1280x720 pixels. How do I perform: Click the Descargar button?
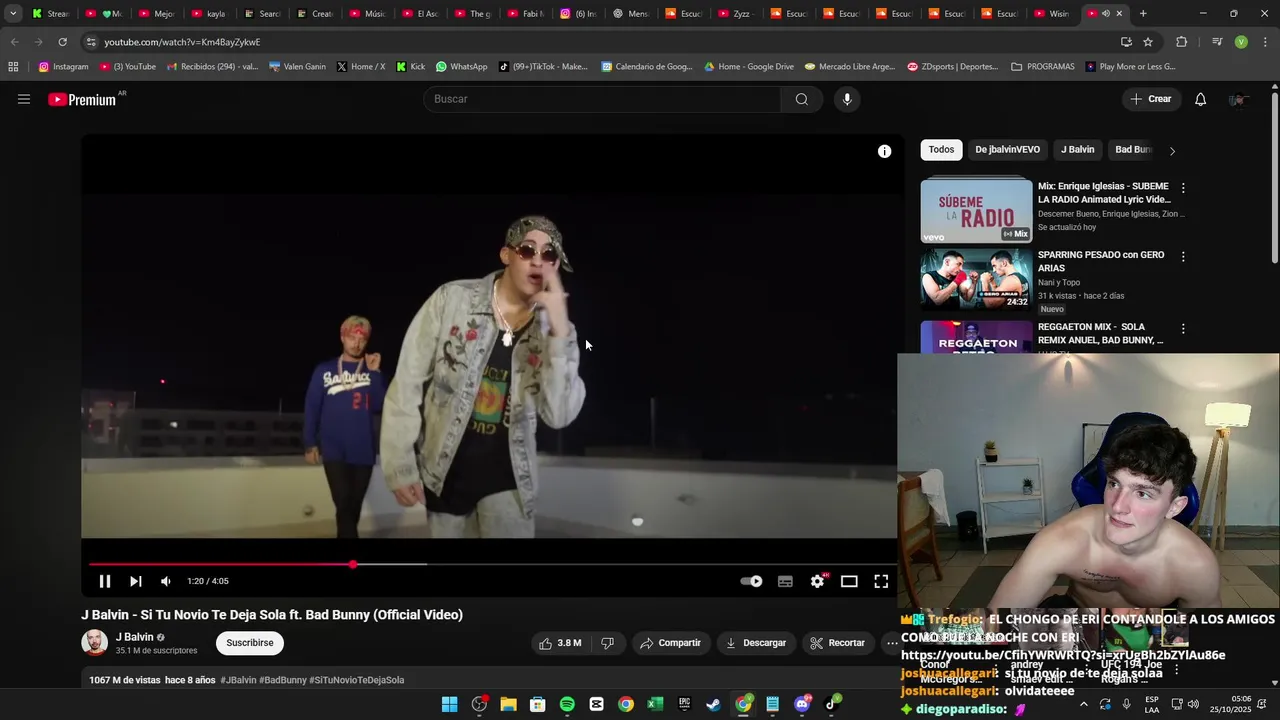[x=756, y=643]
